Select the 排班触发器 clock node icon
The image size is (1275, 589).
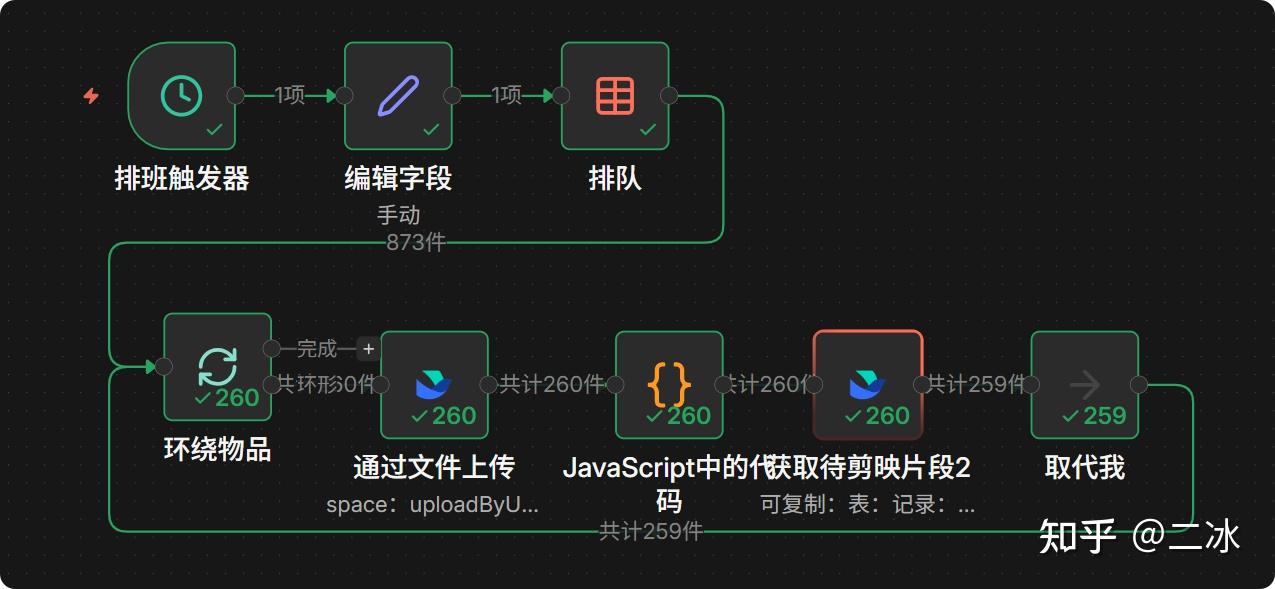pyautogui.click(x=182, y=96)
